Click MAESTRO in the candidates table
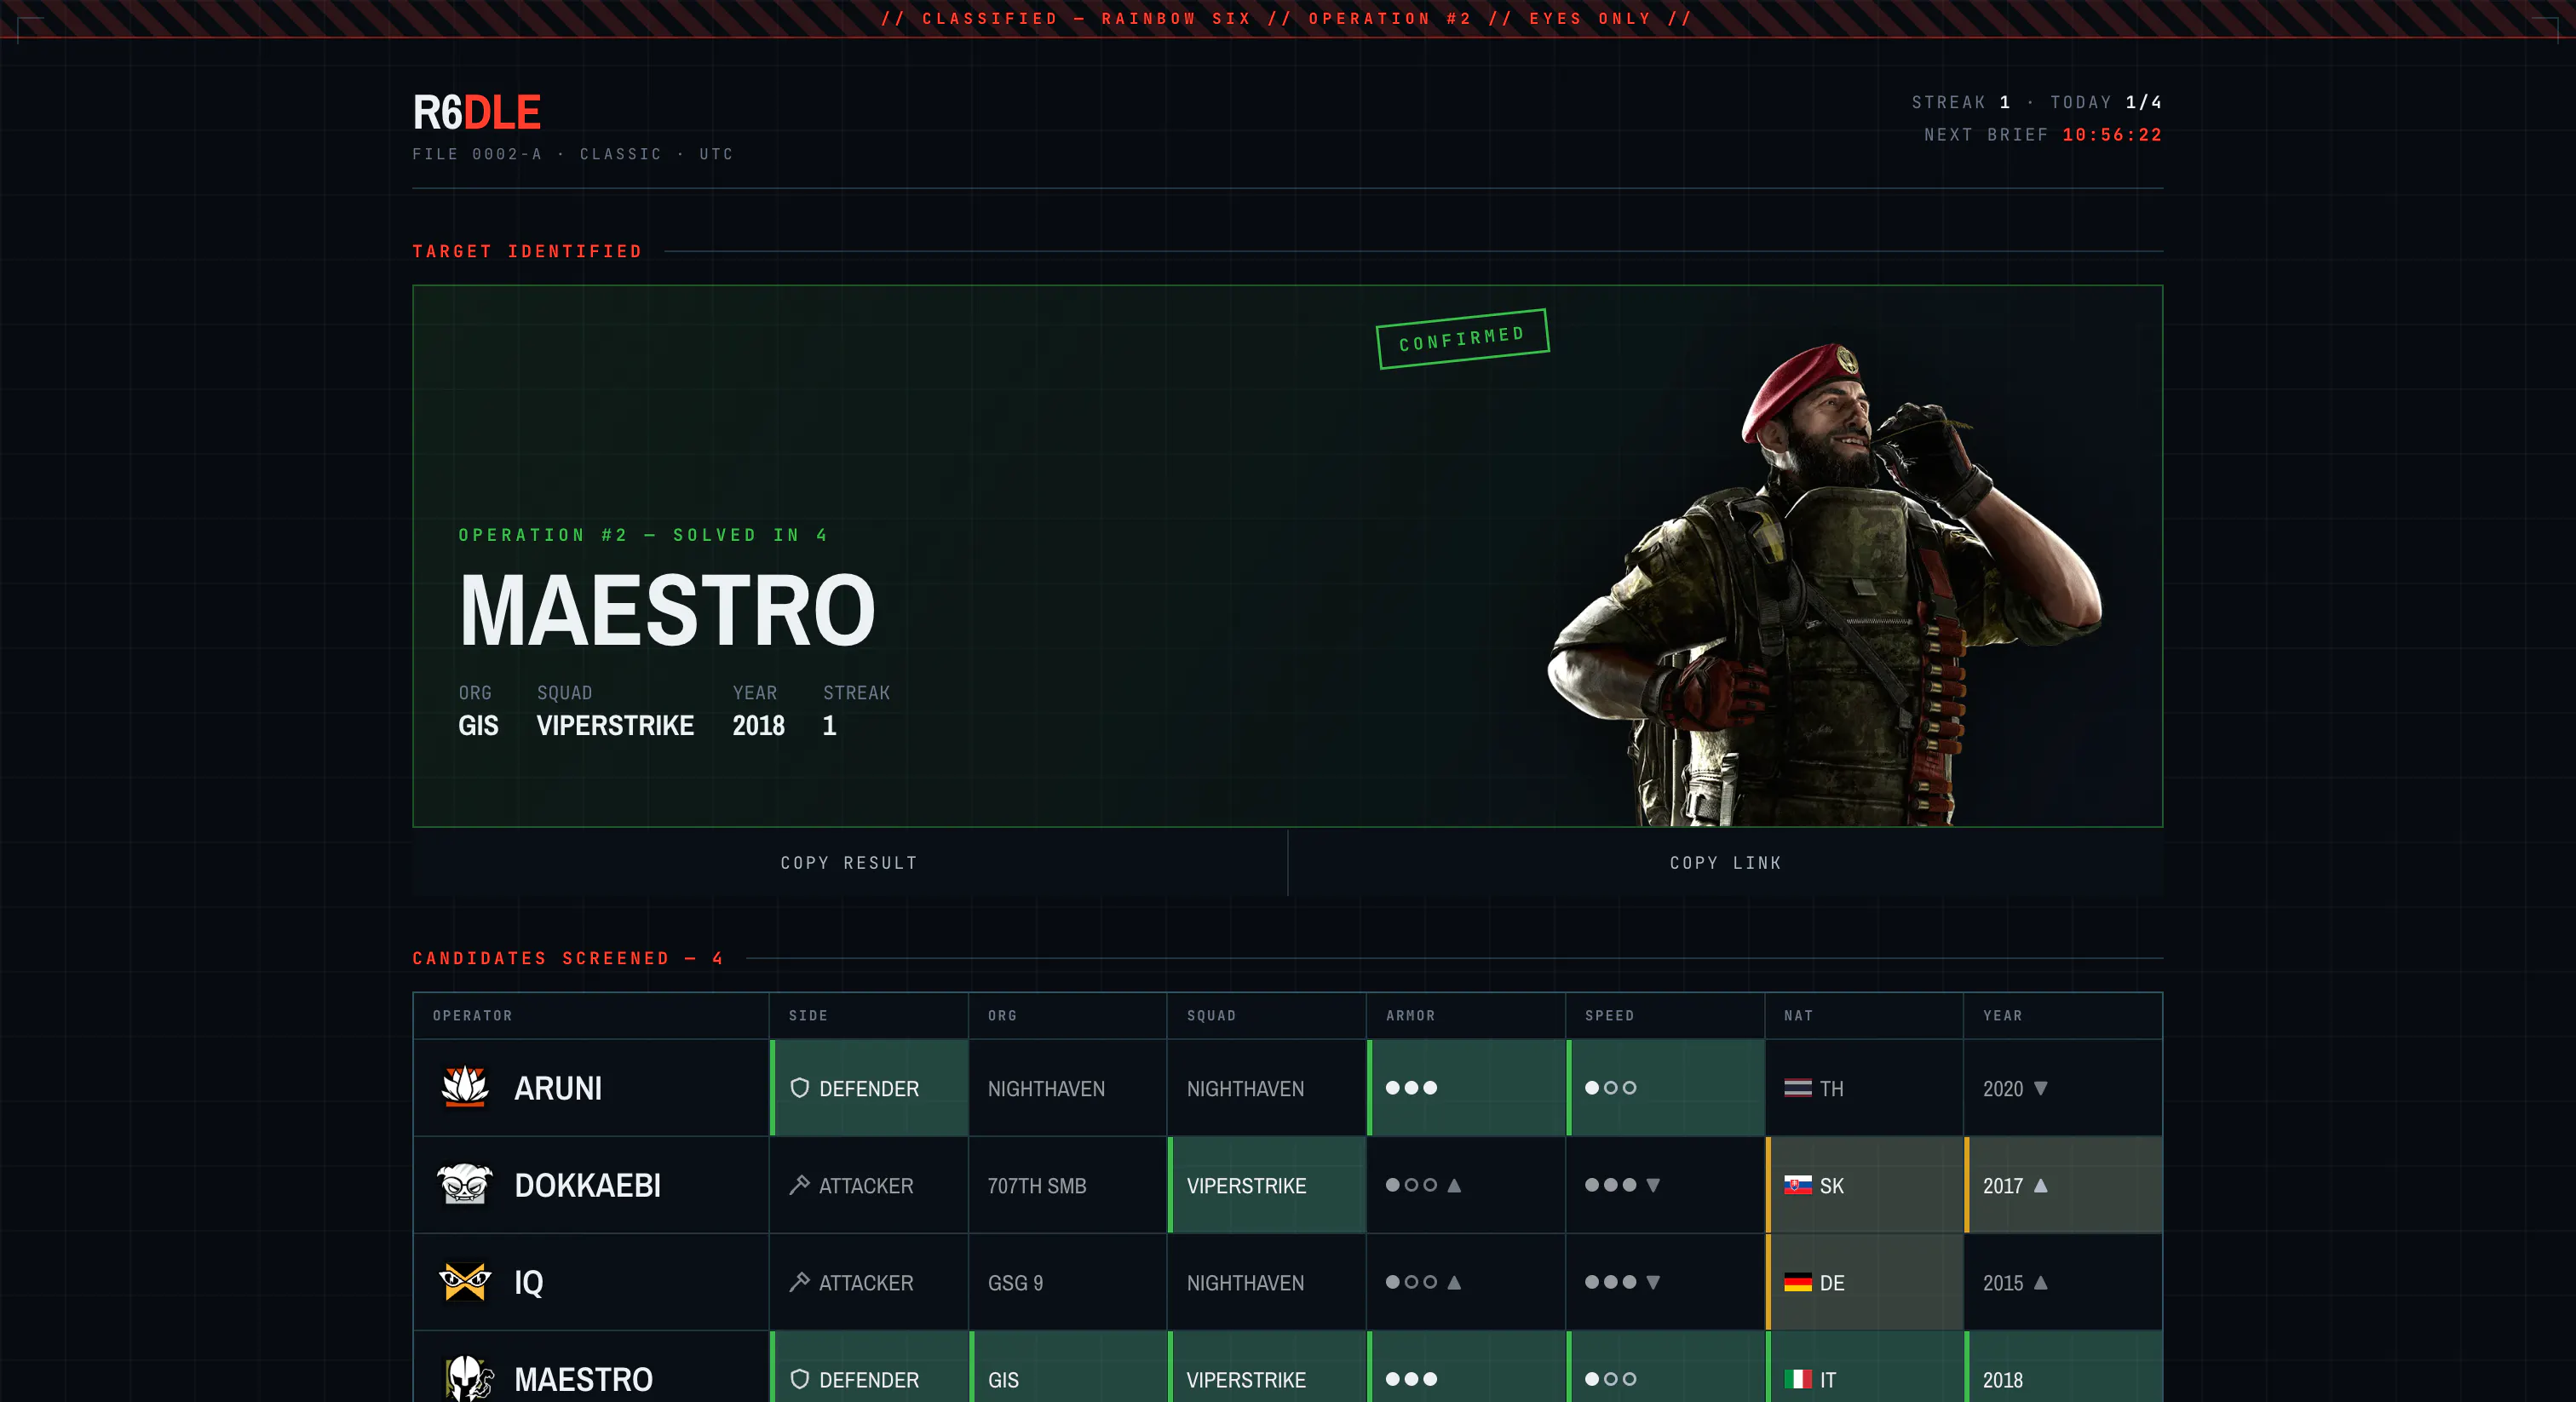 point(583,1379)
